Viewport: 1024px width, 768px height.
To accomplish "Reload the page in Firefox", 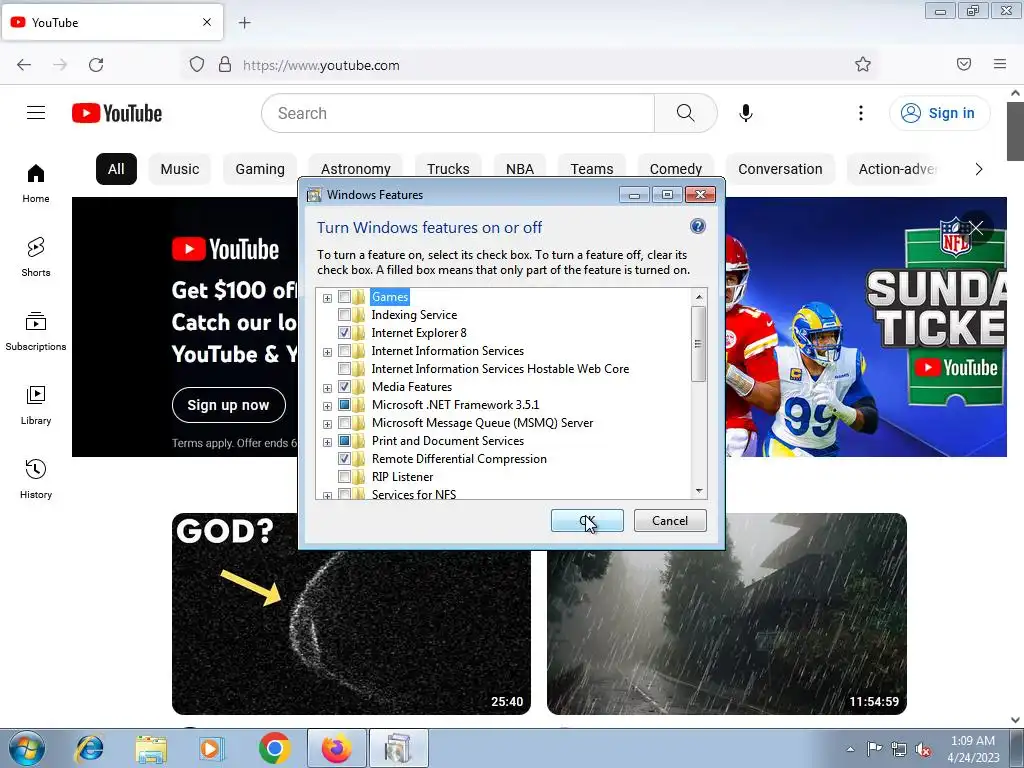I will 96,65.
